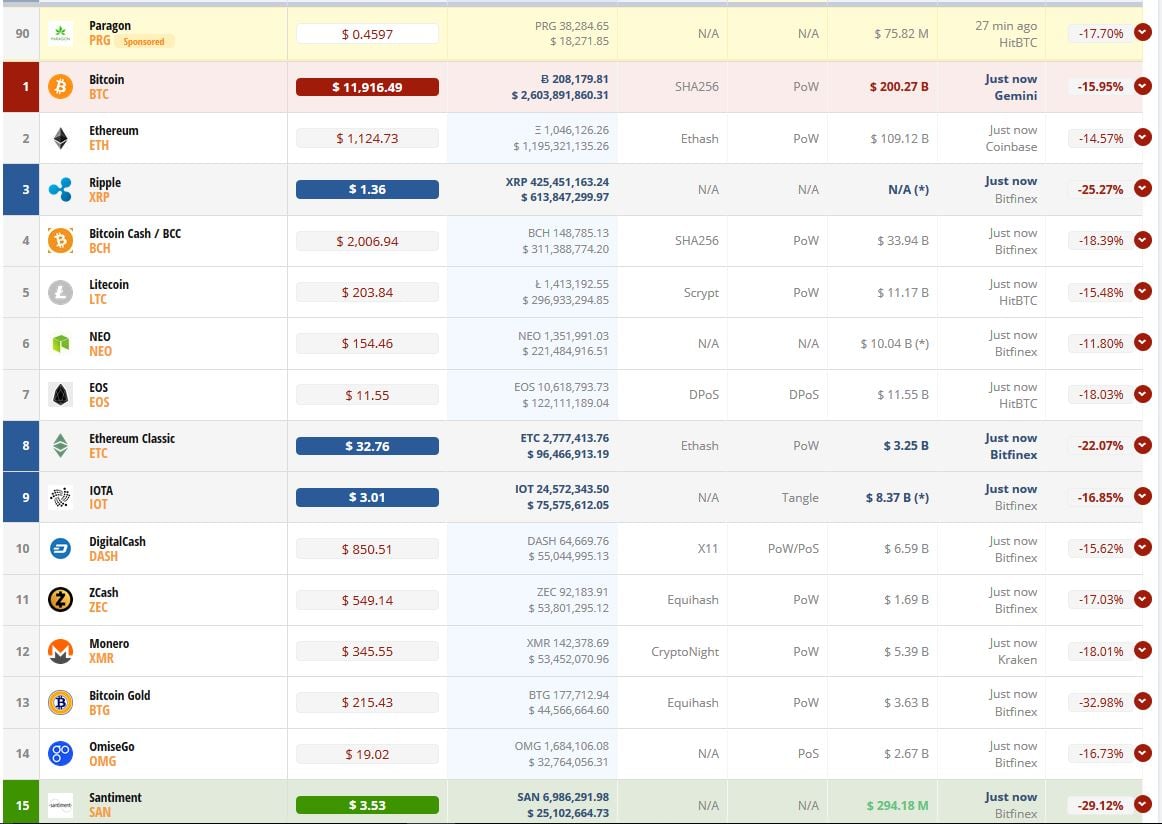Expand the DigitalCash row's red arrow

tap(1143, 548)
